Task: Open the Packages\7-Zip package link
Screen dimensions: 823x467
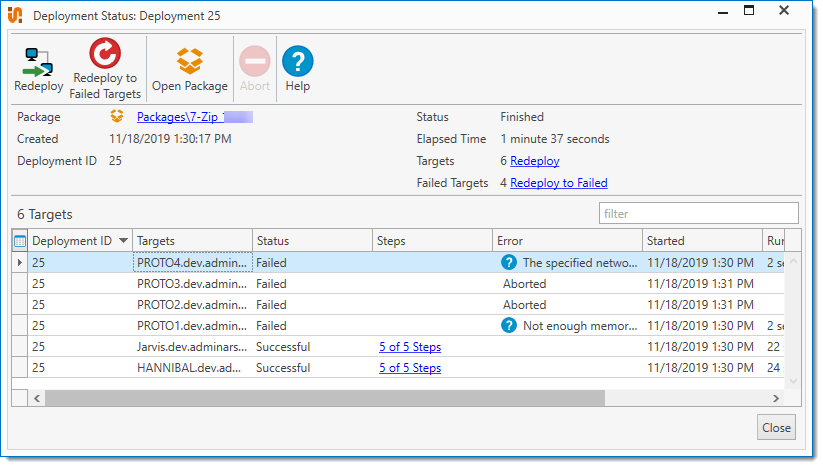Action: (180, 118)
